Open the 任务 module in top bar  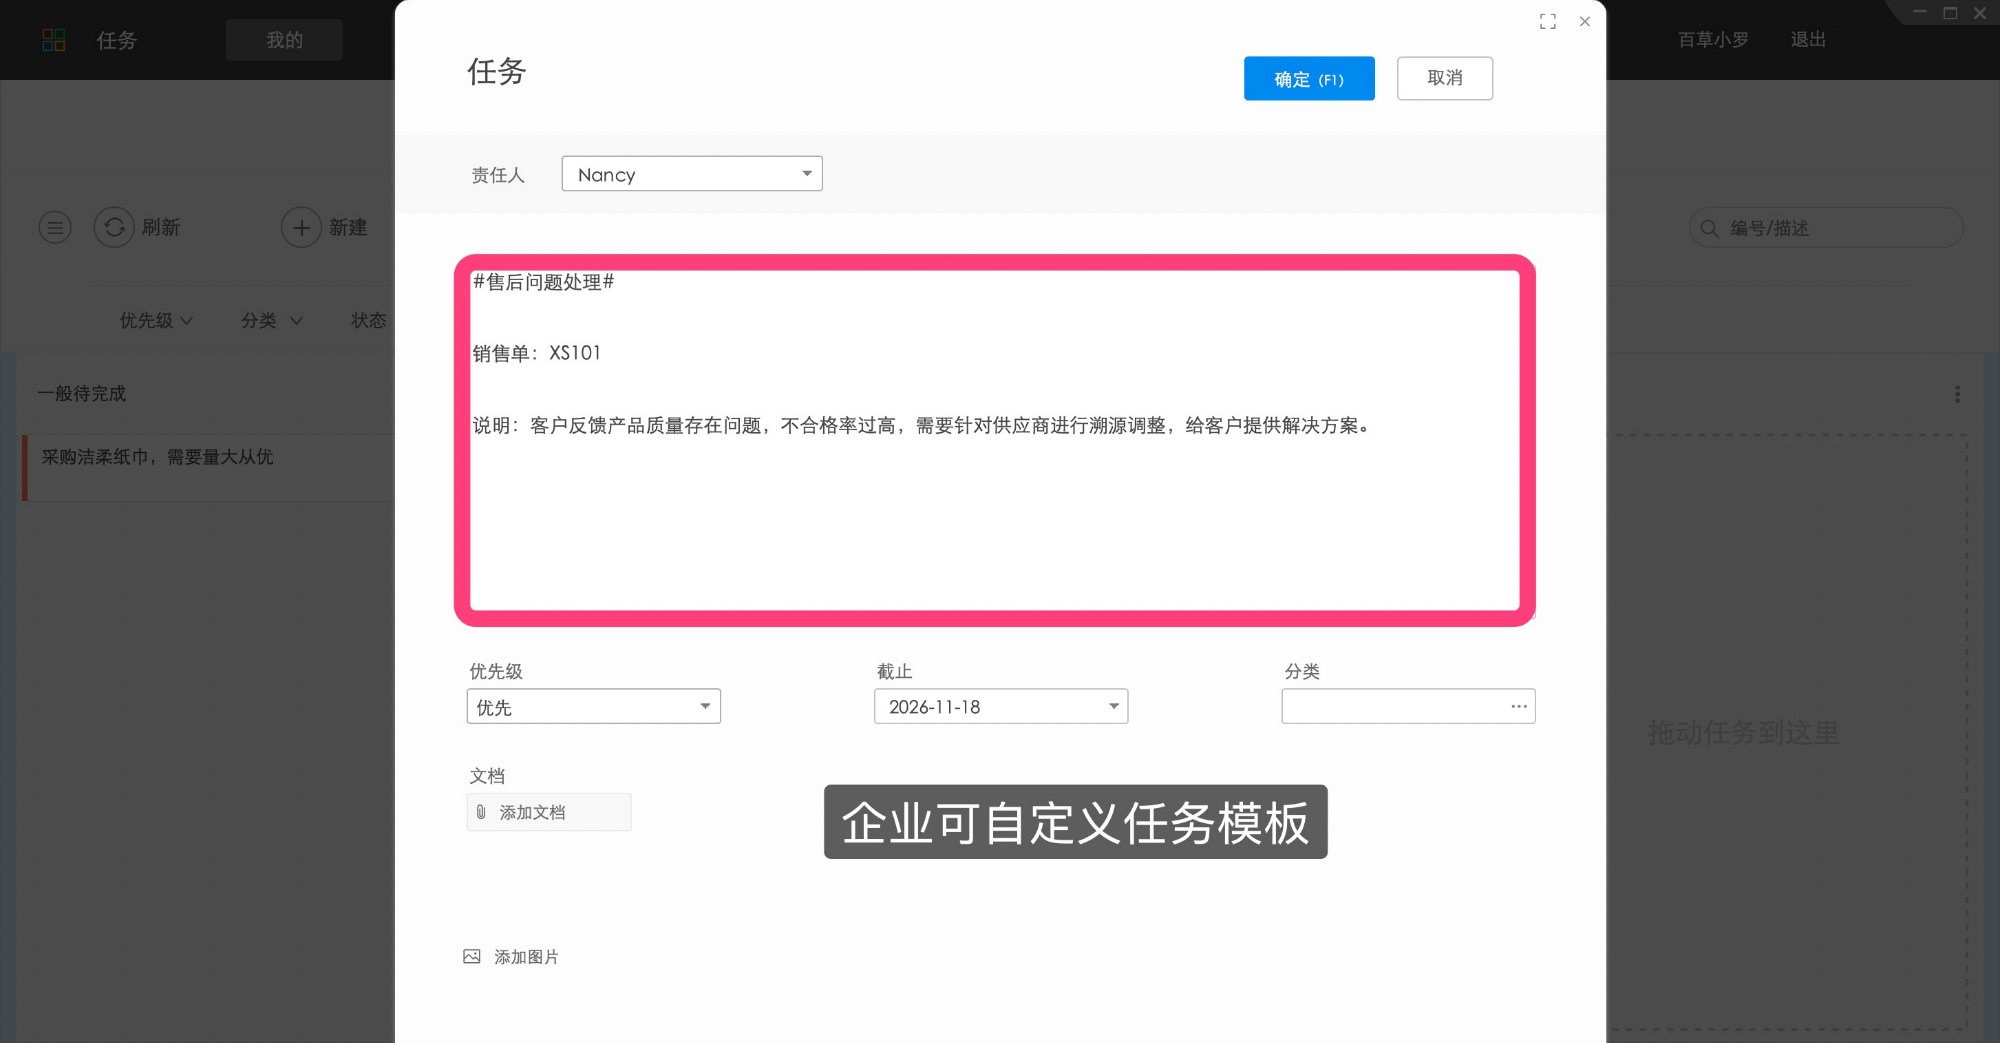pos(117,41)
